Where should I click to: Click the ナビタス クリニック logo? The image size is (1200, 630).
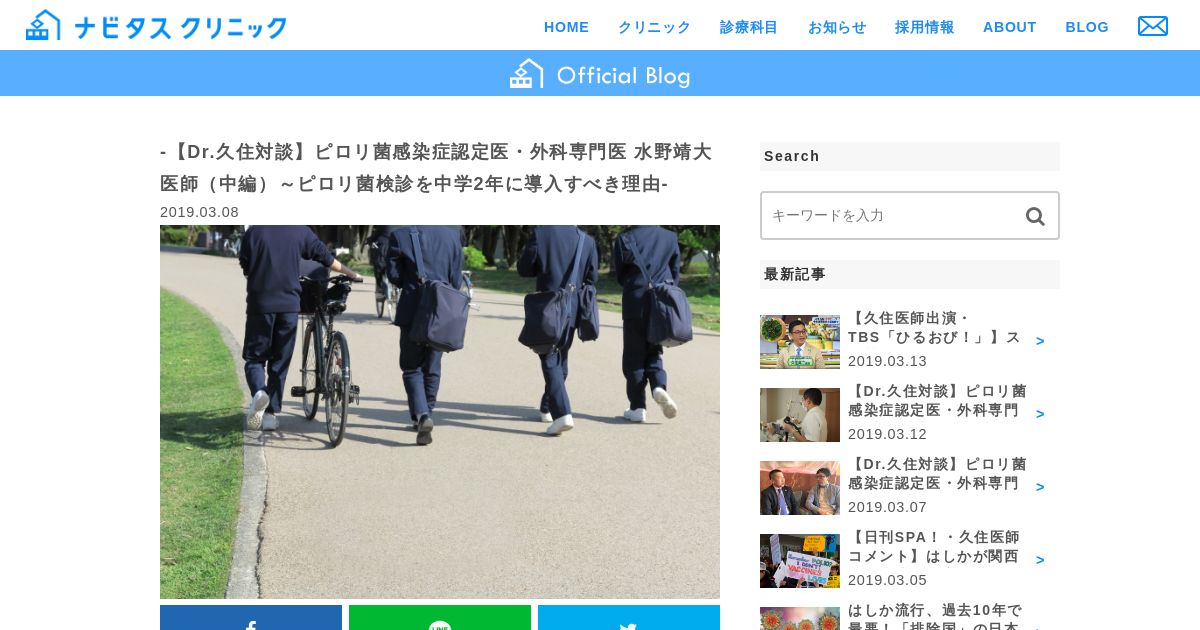pyautogui.click(x=156, y=25)
